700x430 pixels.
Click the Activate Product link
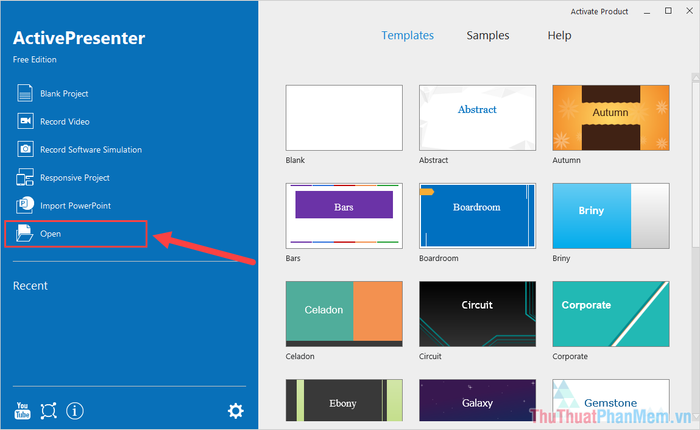pyautogui.click(x=599, y=12)
